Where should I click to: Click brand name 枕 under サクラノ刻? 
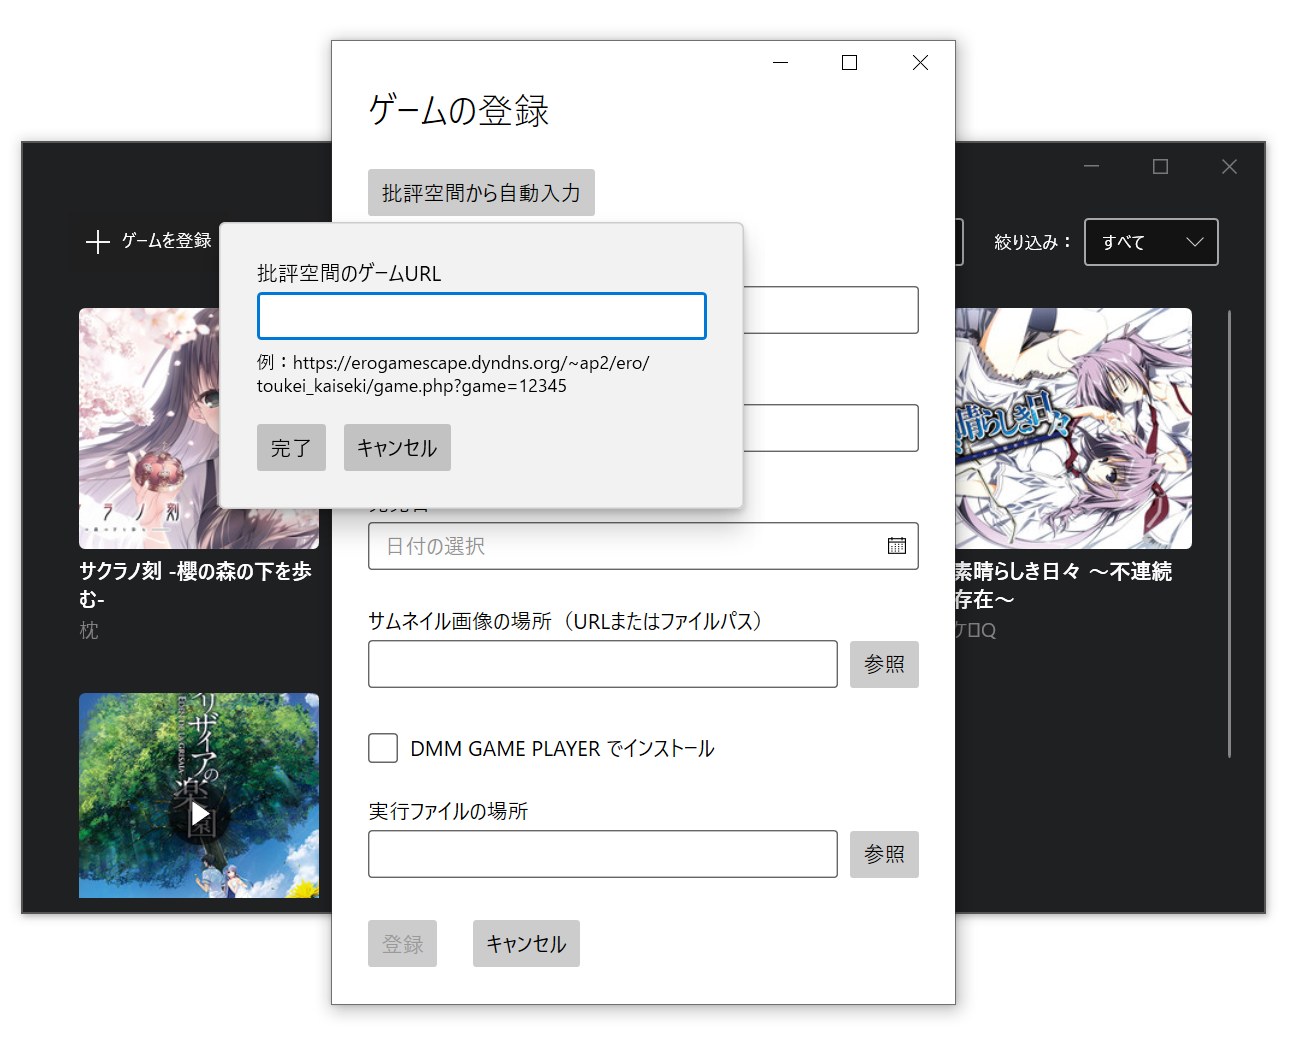(89, 630)
